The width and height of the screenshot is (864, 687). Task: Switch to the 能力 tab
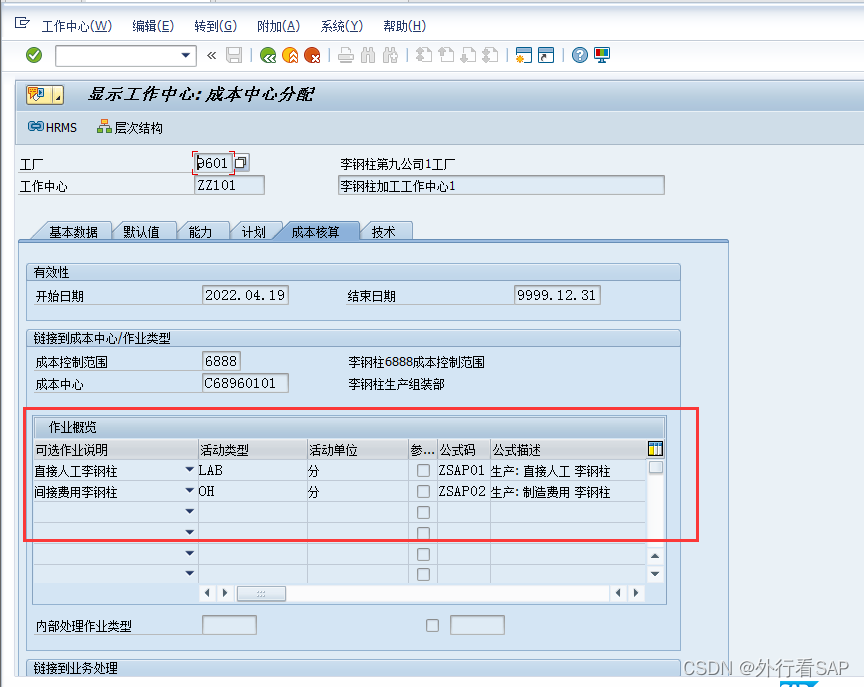tap(201, 232)
